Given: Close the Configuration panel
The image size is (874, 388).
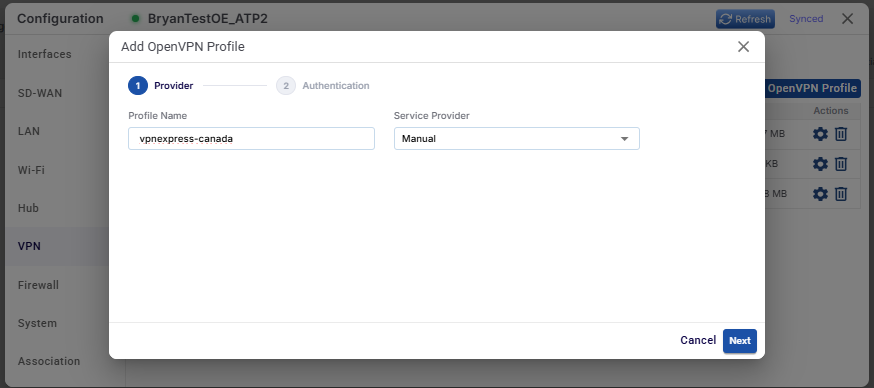Looking at the screenshot, I should (847, 19).
